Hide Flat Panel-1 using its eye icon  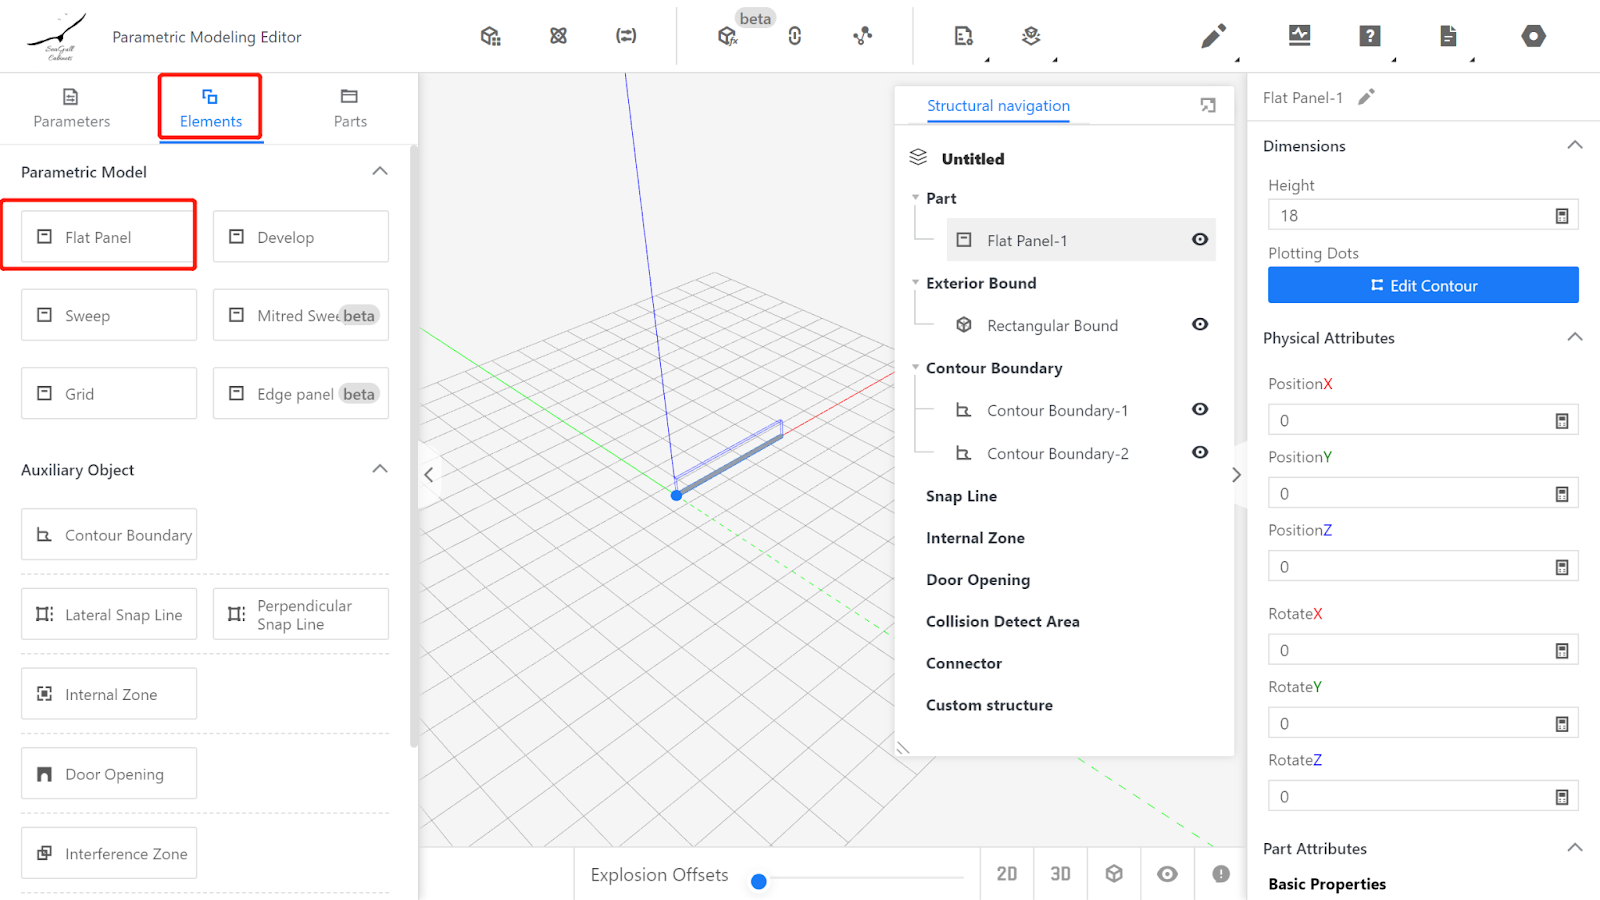click(x=1200, y=240)
